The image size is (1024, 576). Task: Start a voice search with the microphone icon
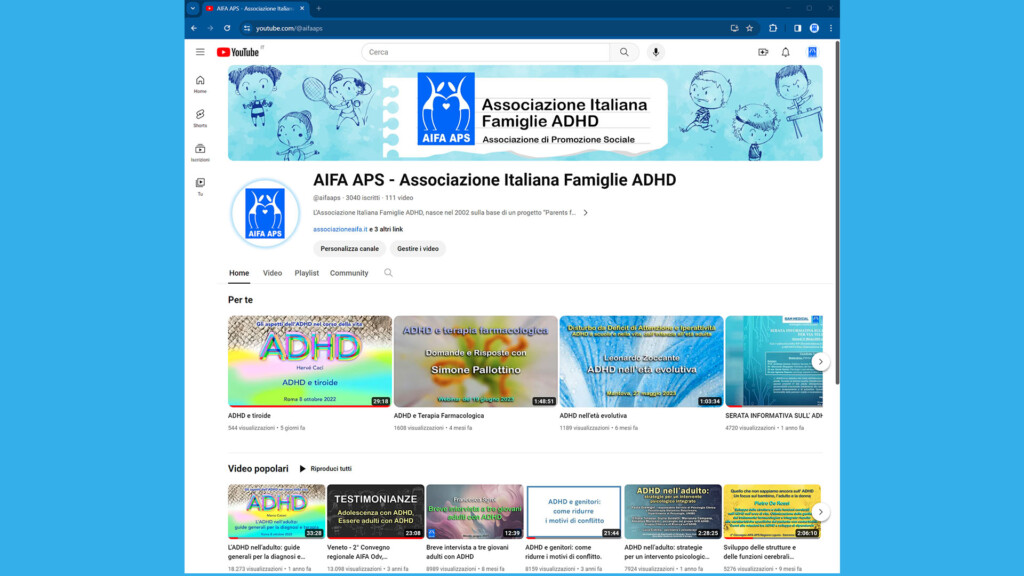click(x=655, y=51)
